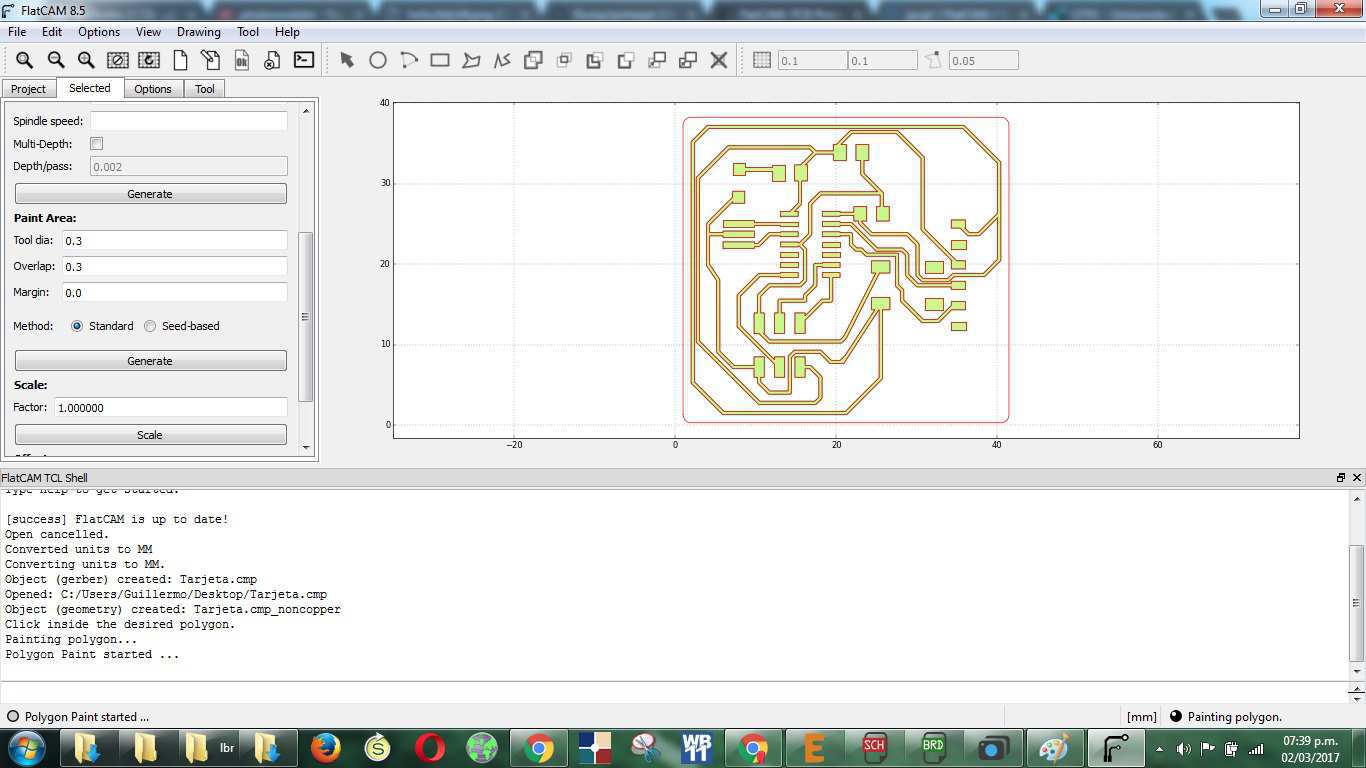Click the TCL Shell command input line
1366x768 pixels.
(x=674, y=691)
